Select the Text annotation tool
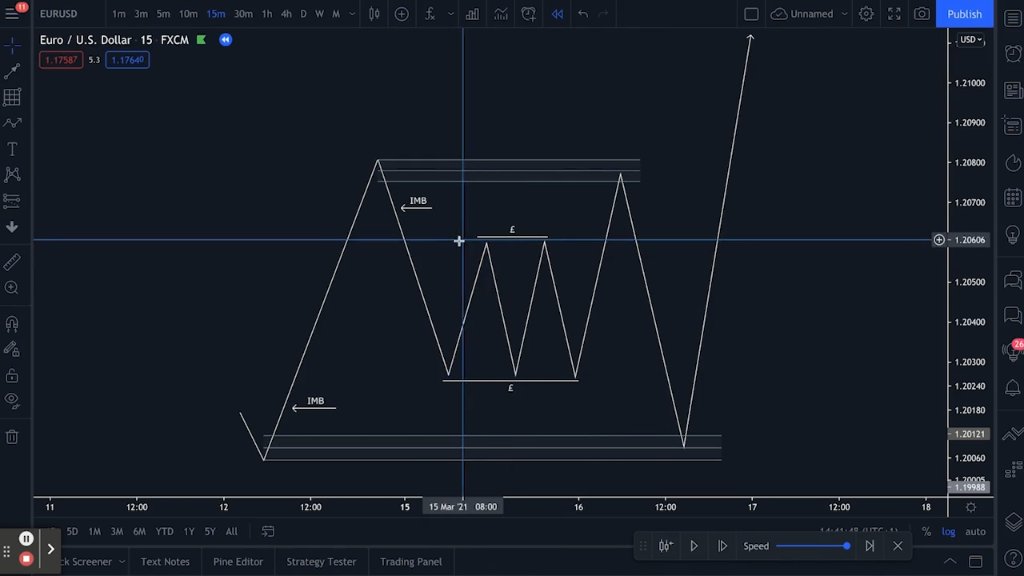 coord(12,149)
